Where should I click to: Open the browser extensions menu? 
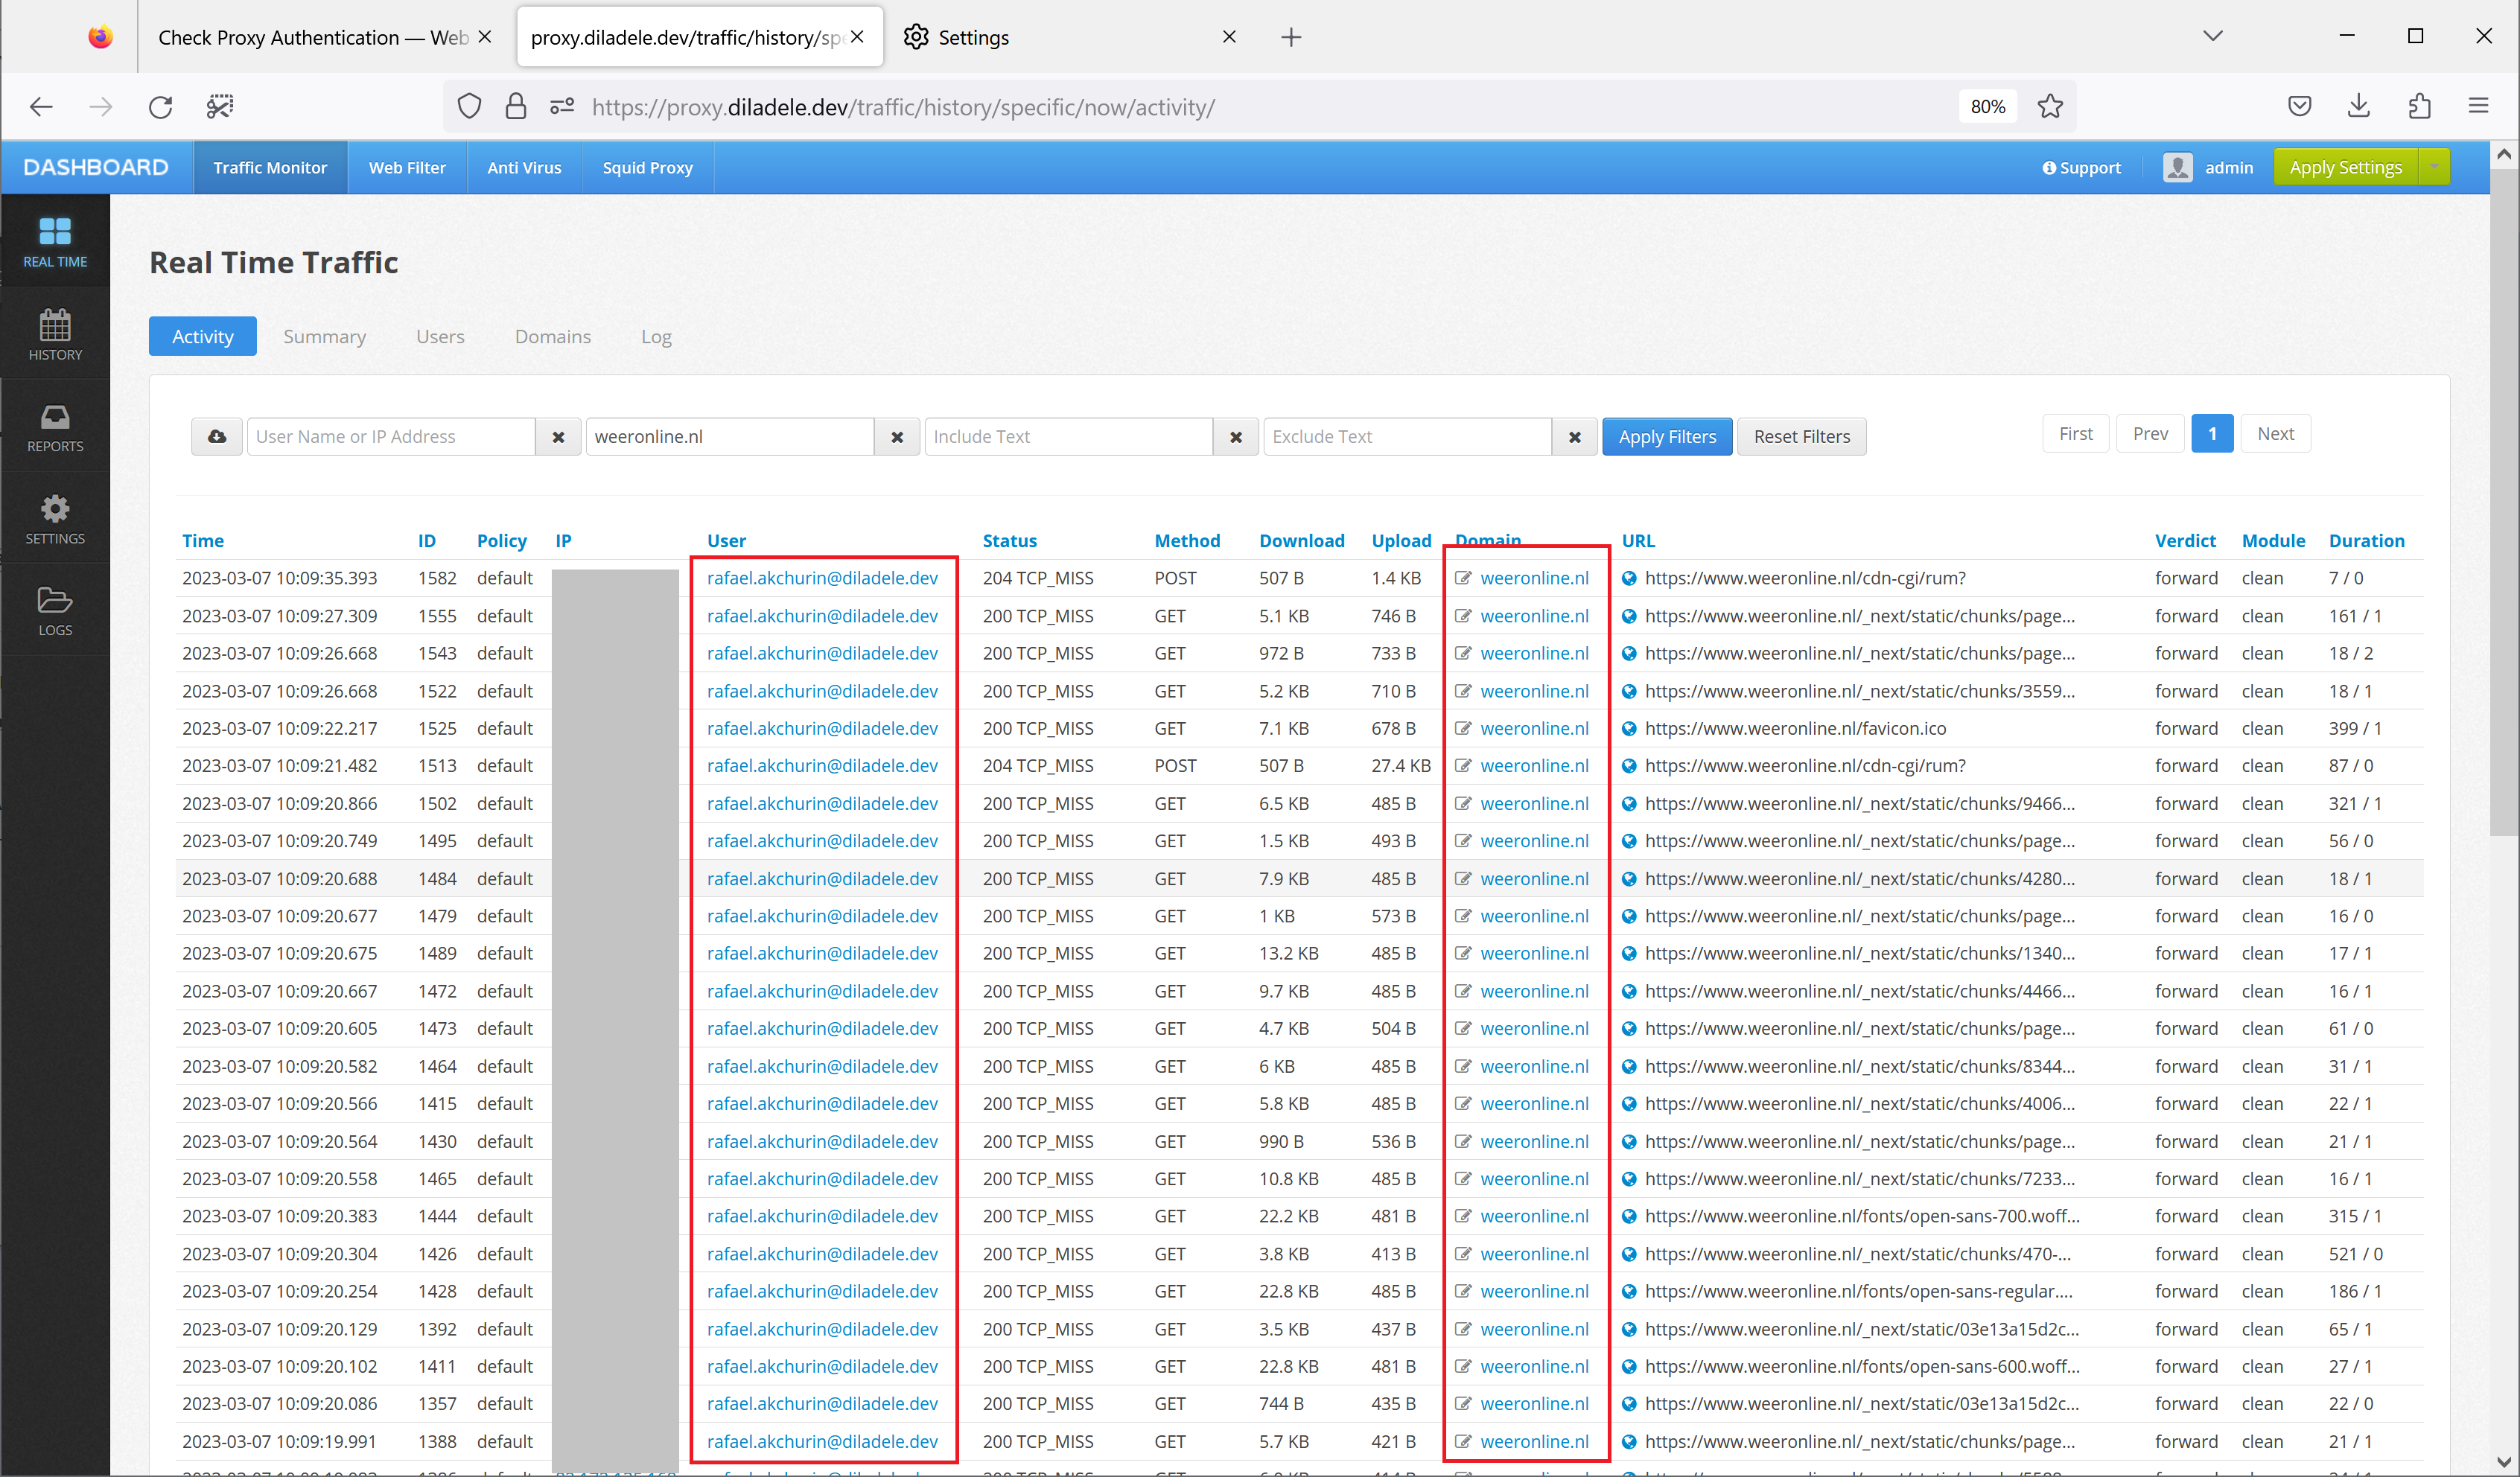click(2419, 106)
